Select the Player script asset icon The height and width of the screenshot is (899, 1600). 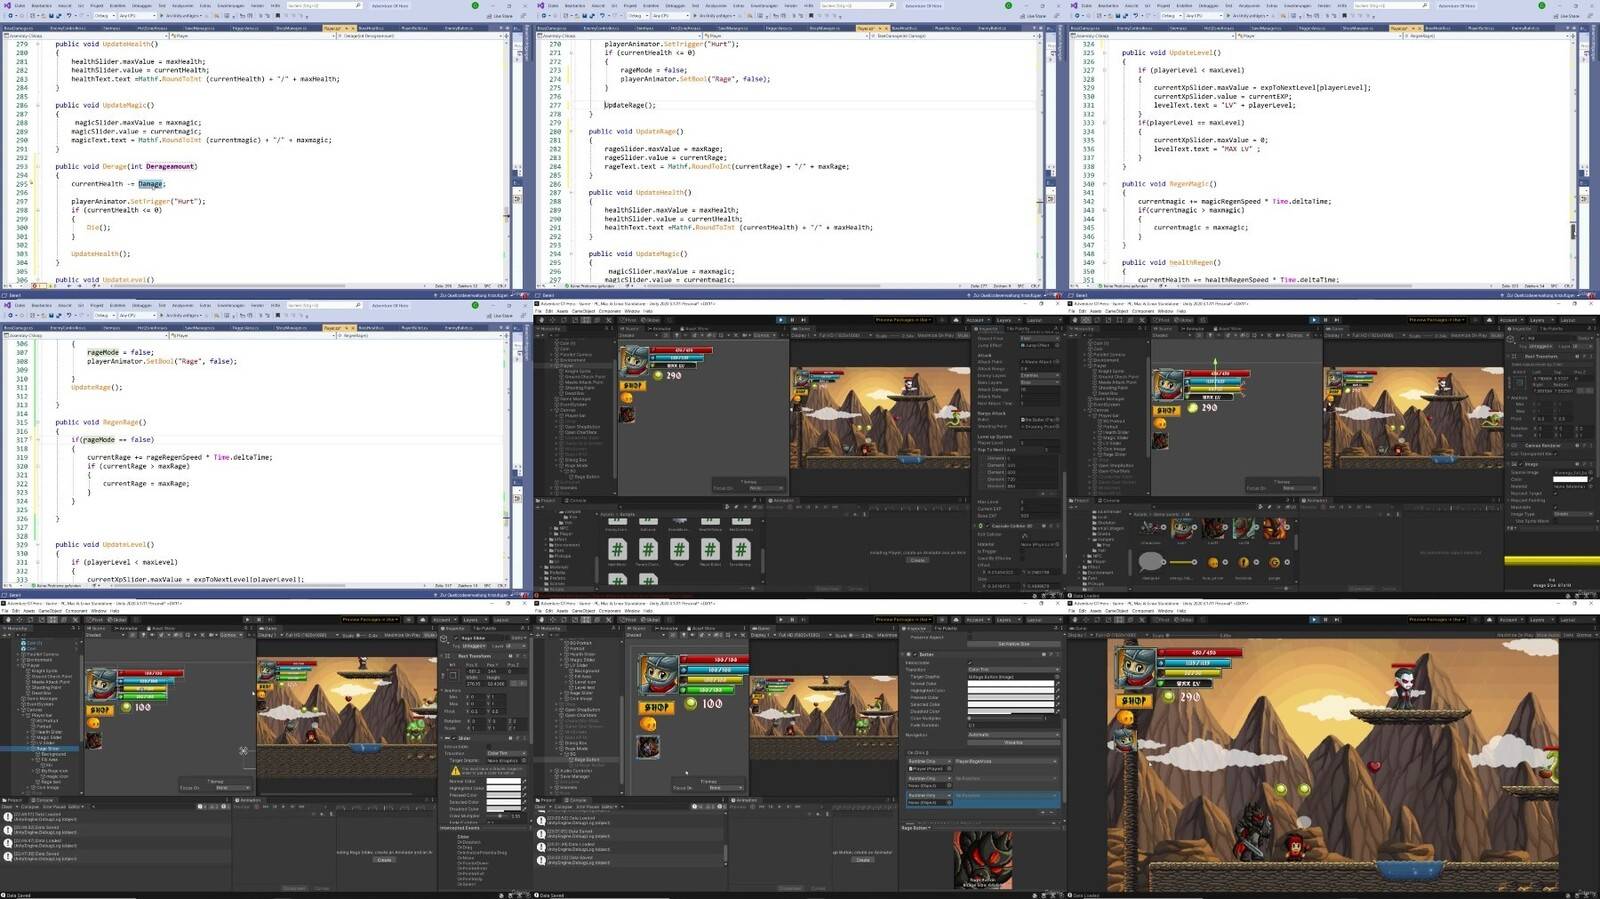[680, 549]
